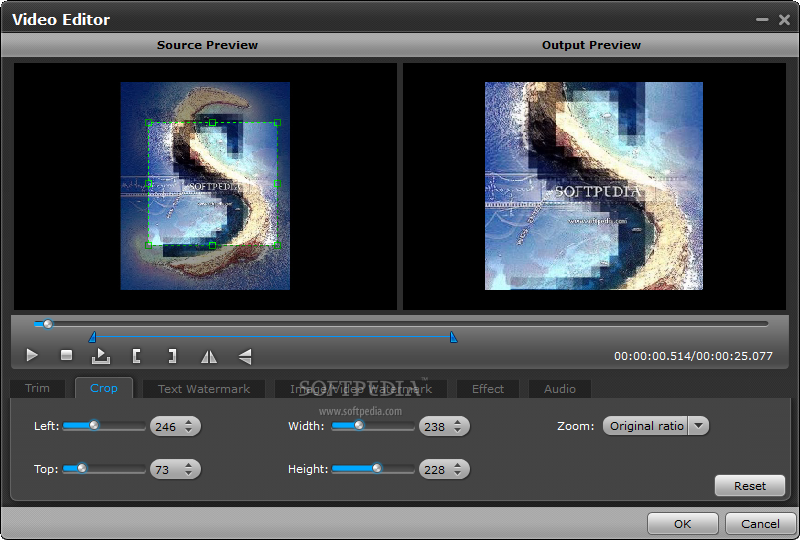Cancel the video edits
This screenshot has width=800, height=540.
(x=760, y=524)
